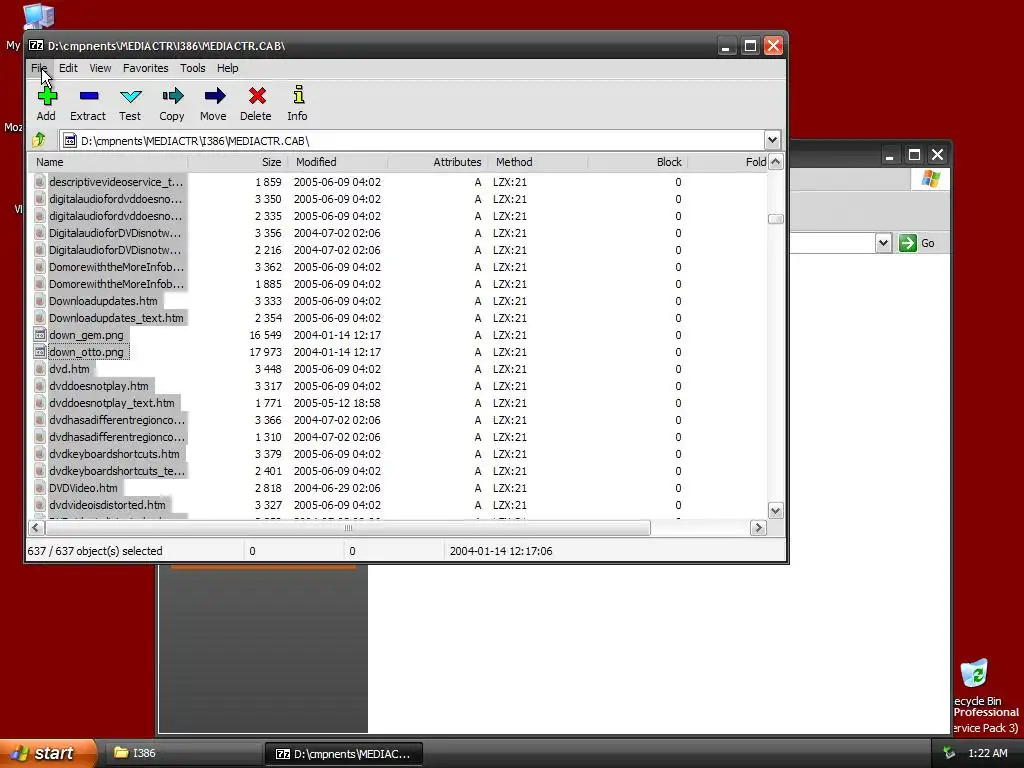
Task: Click the Move toolbar icon
Action: click(x=214, y=97)
